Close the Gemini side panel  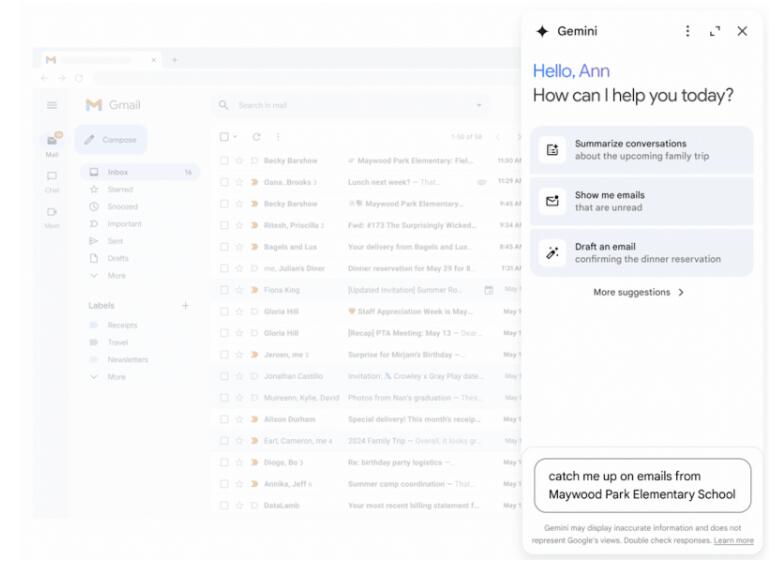pos(742,31)
